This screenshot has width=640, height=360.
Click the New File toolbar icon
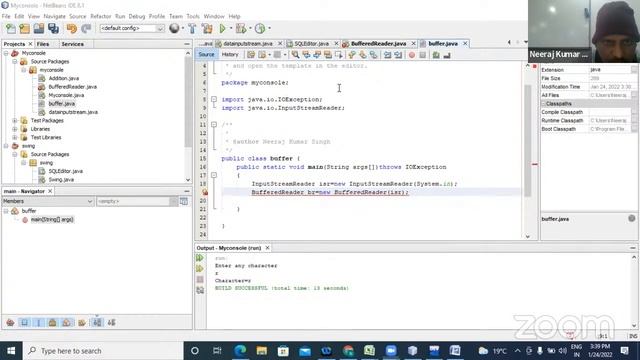pos(11,29)
